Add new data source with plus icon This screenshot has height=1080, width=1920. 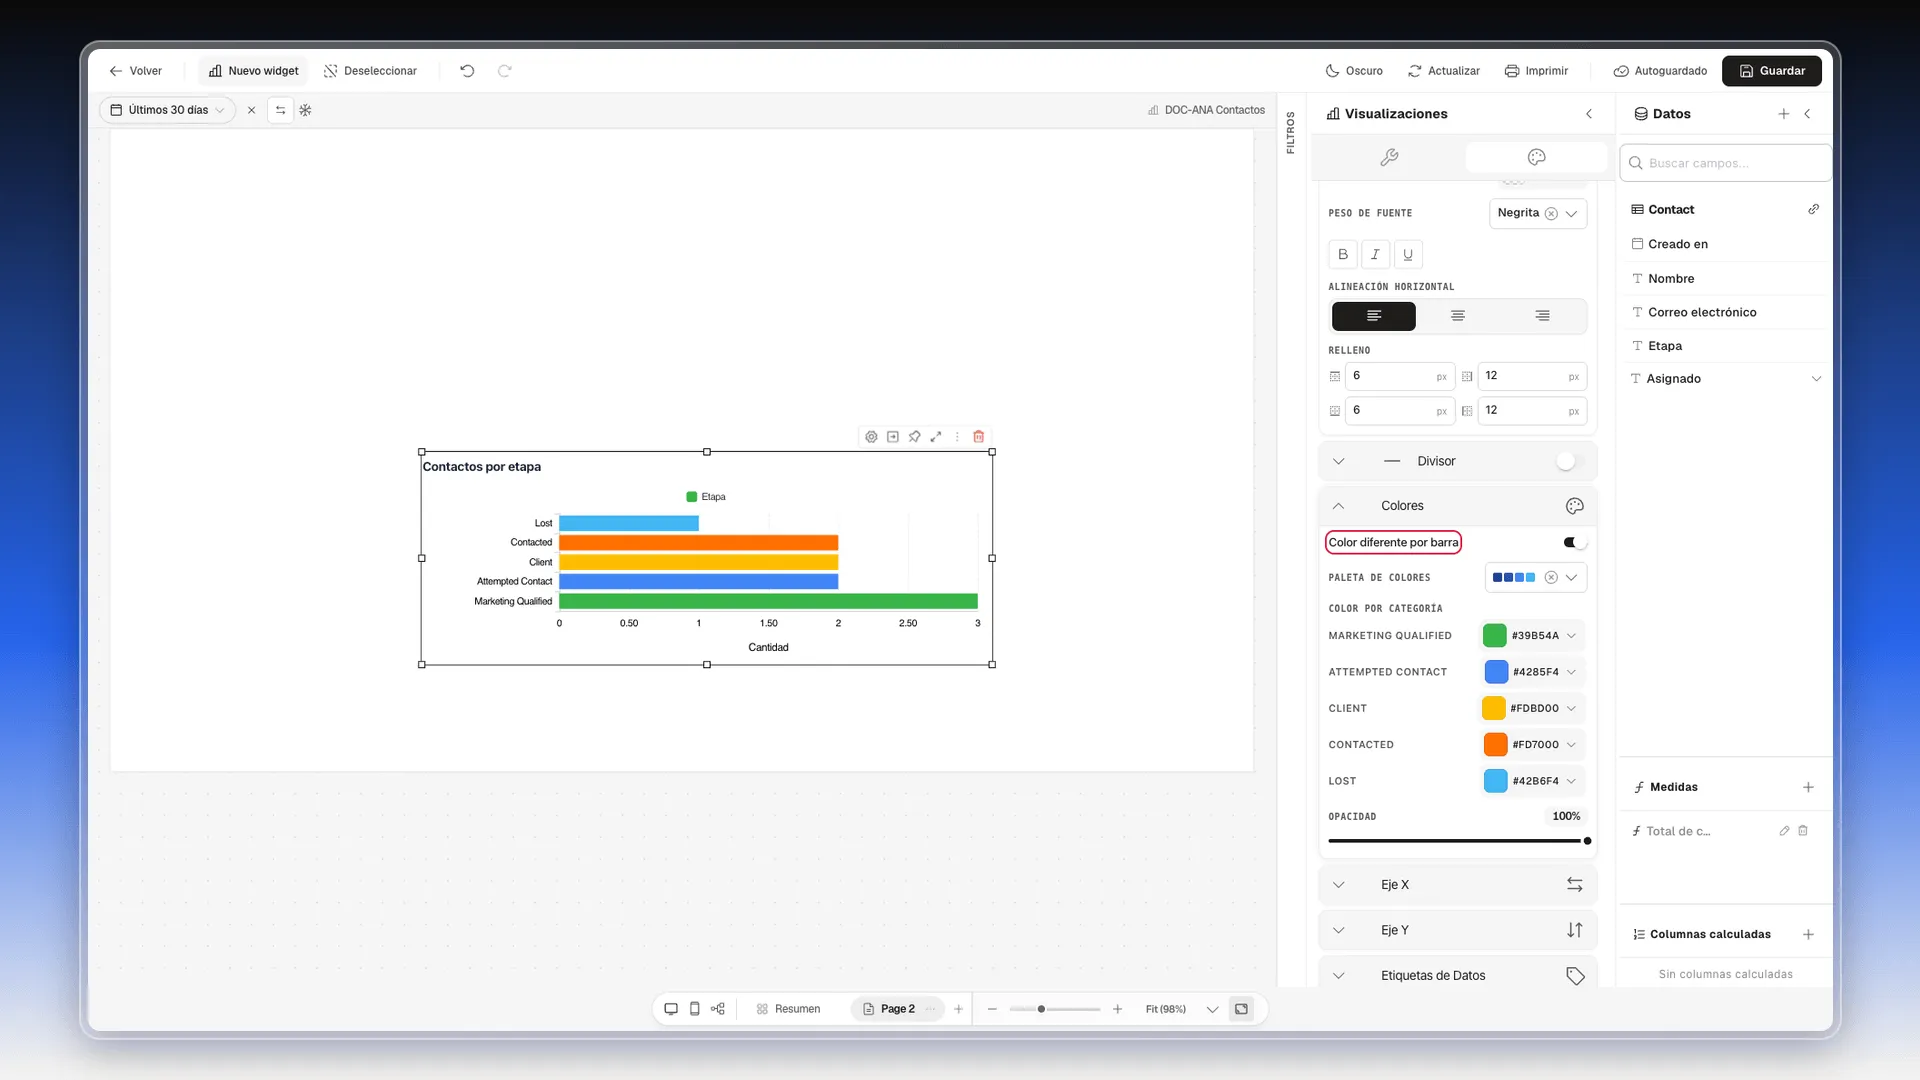[1784, 114]
